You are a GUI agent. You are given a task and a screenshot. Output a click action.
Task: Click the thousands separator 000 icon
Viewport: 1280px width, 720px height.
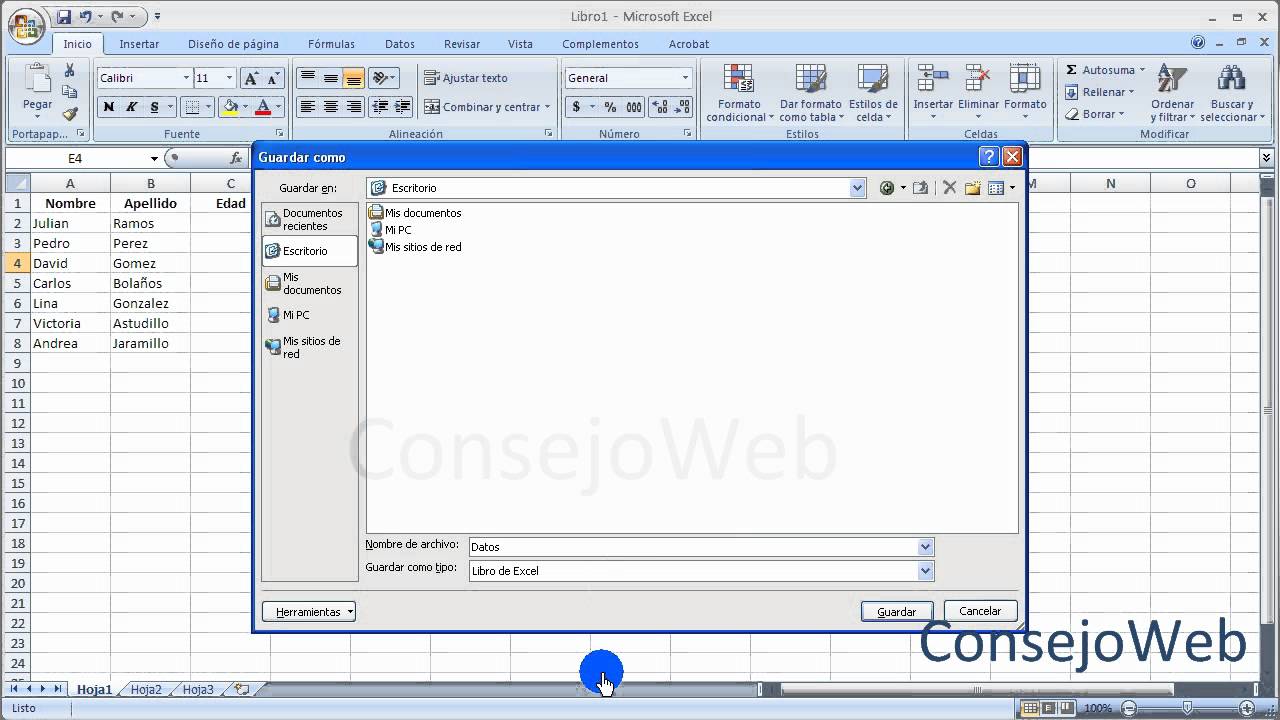(634, 107)
